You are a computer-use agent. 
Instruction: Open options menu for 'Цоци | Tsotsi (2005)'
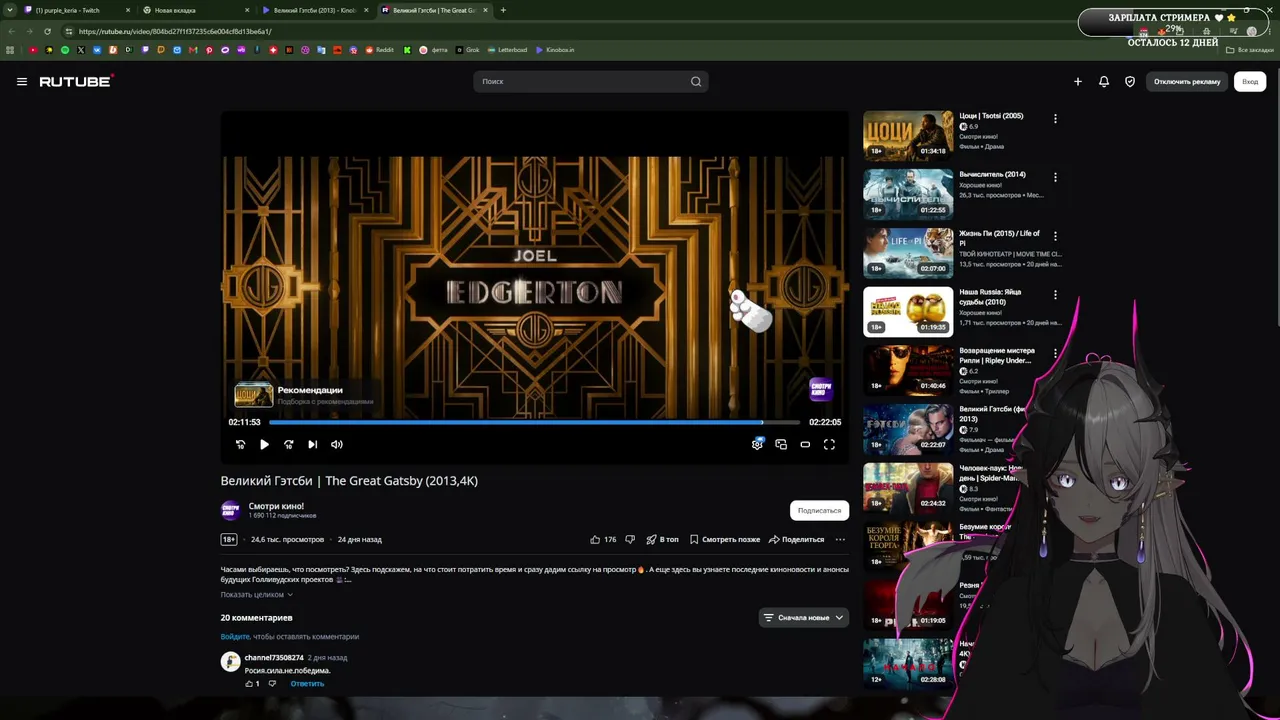click(1055, 119)
